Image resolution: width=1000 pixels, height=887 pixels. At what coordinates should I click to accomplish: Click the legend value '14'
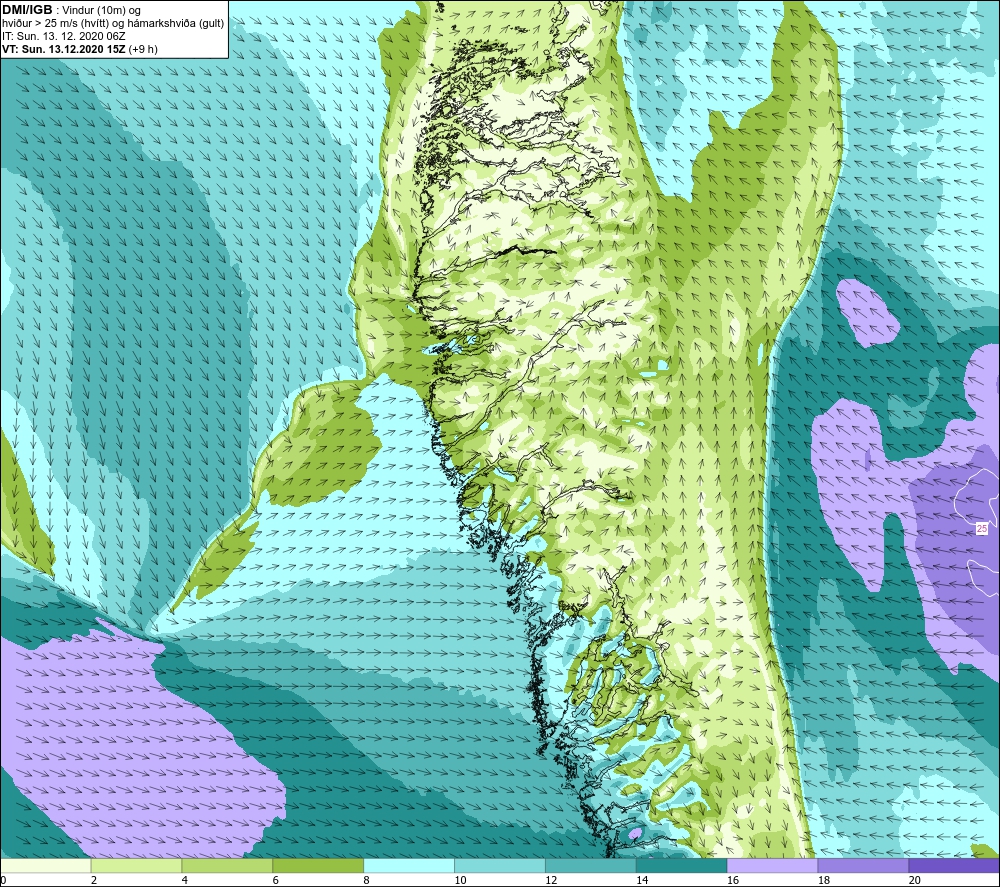[642, 881]
